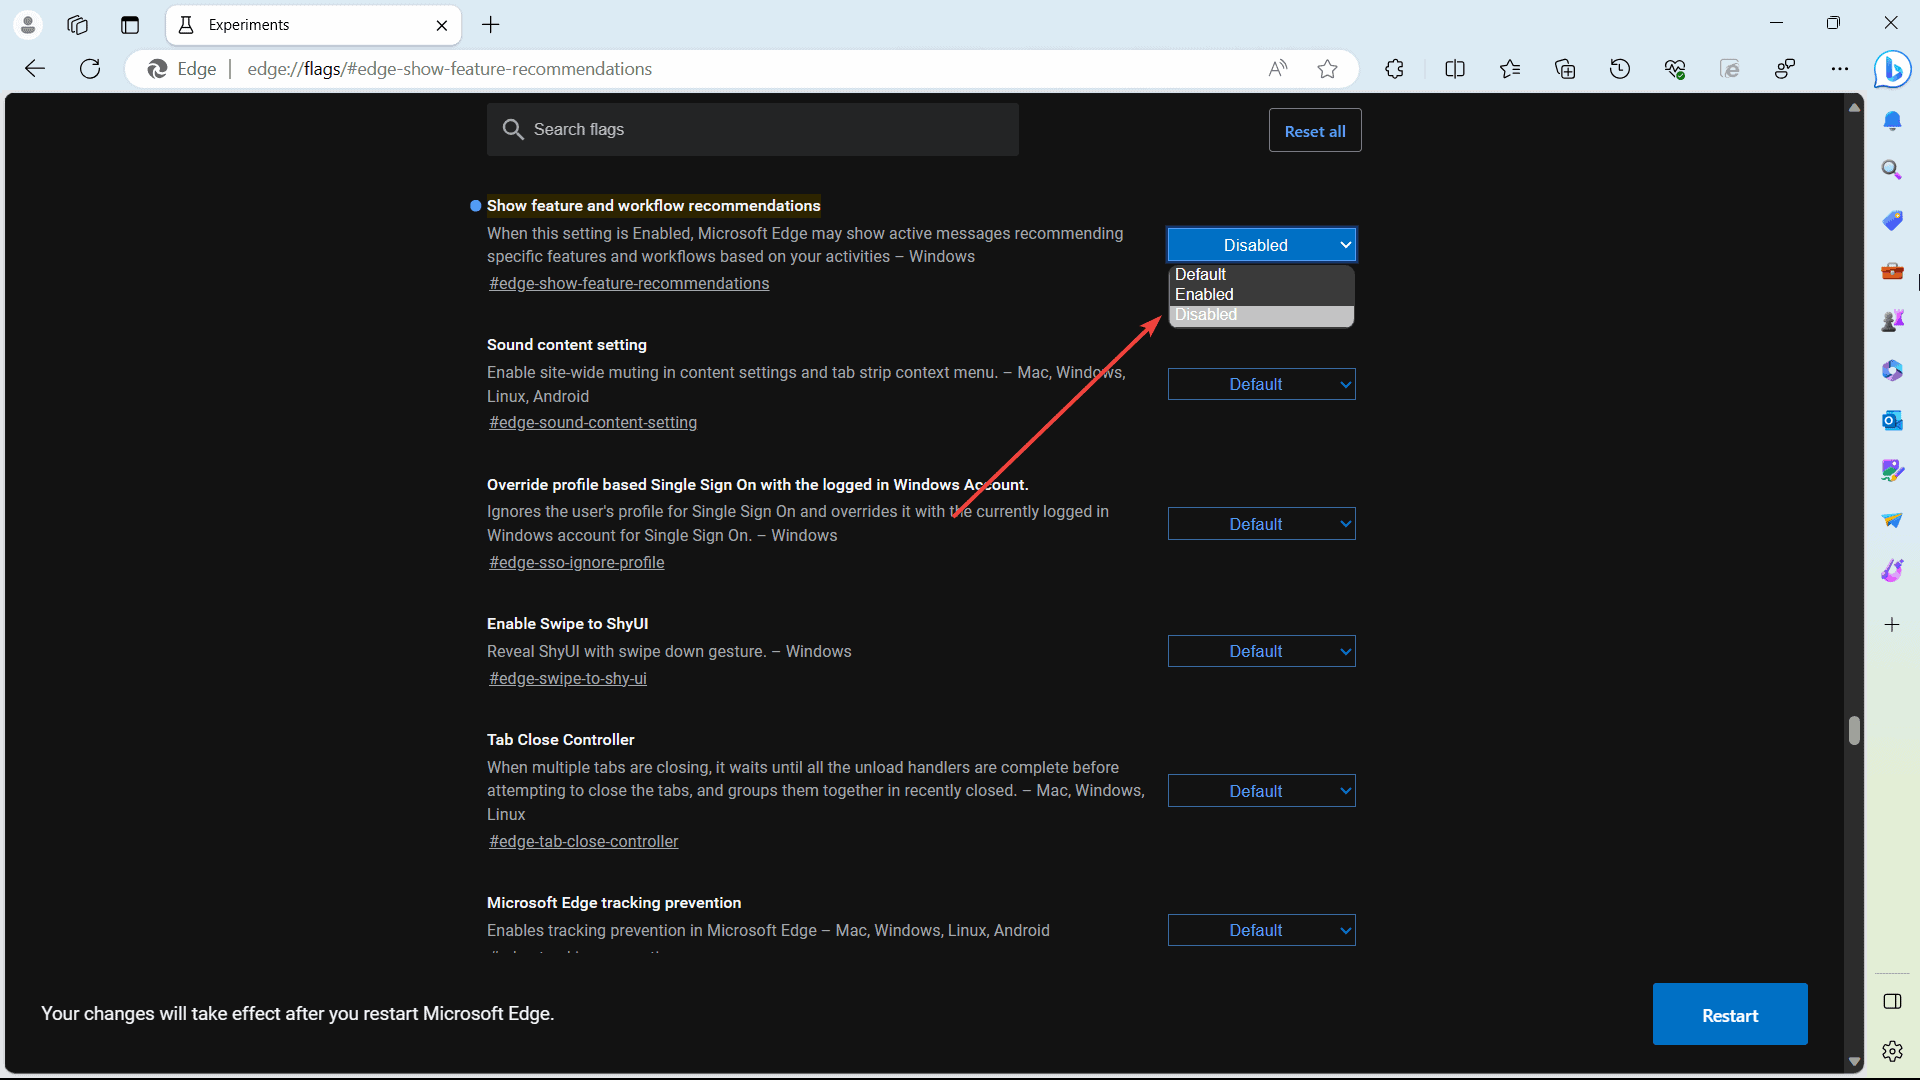The height and width of the screenshot is (1080, 1920).
Task: Open #edge-tab-close-controller link
Action: [584, 842]
